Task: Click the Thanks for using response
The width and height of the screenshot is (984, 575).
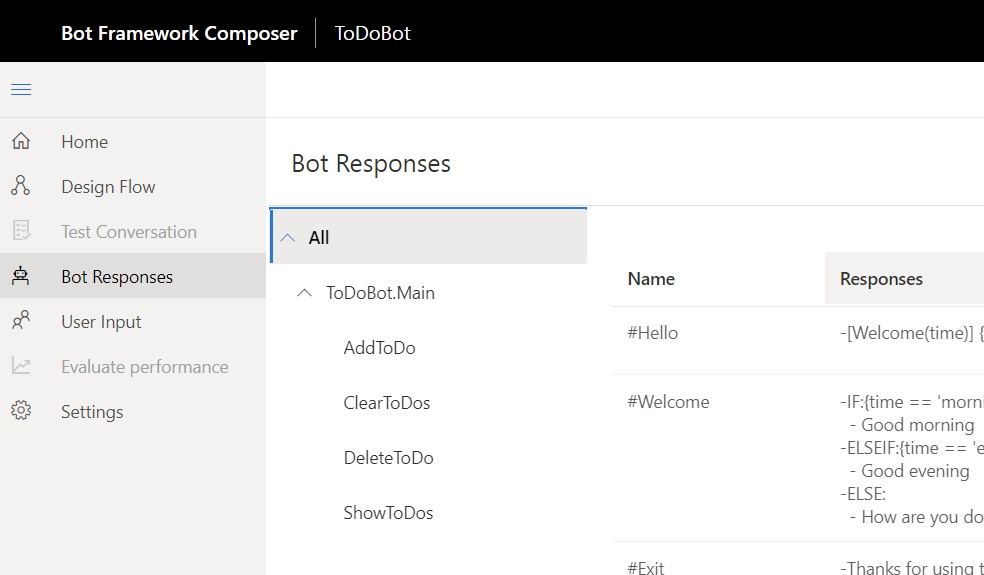Action: pos(912,569)
